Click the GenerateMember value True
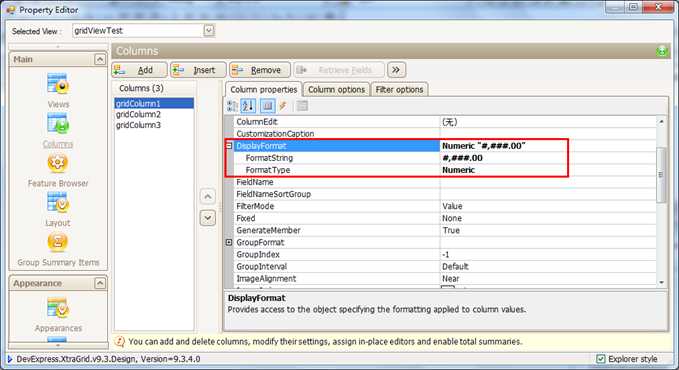Viewport: 679px width, 370px height. point(451,230)
